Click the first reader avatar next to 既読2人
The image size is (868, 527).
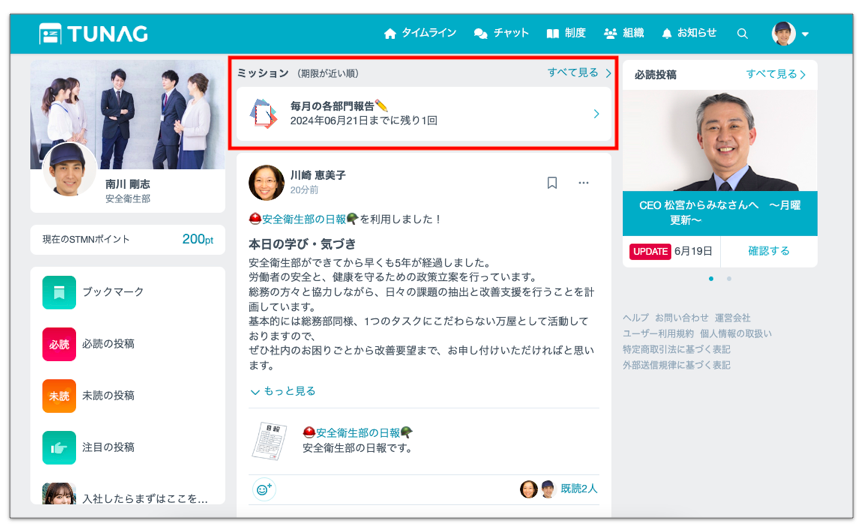[529, 489]
